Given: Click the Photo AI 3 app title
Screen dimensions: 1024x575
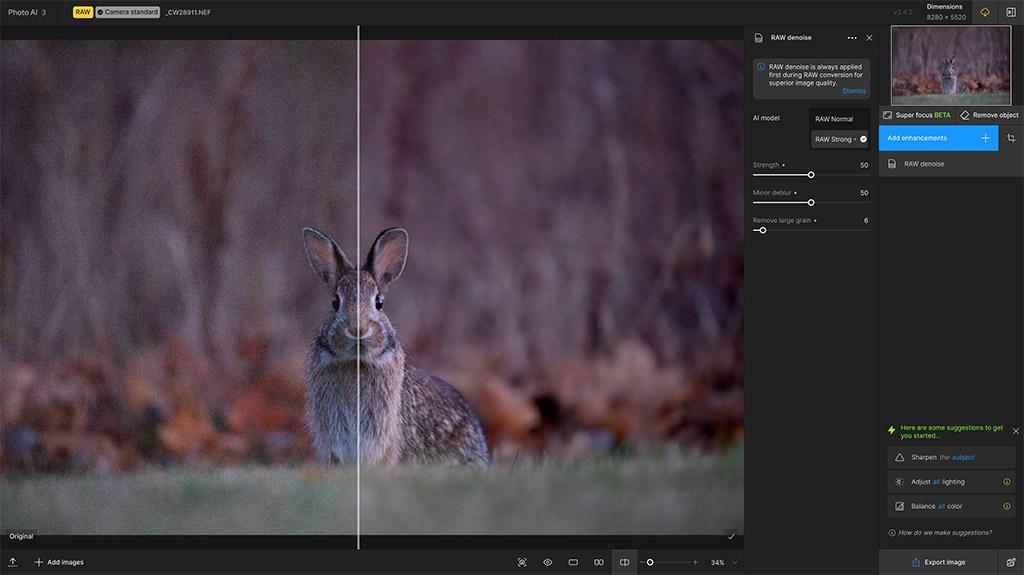Looking at the screenshot, I should (x=27, y=12).
